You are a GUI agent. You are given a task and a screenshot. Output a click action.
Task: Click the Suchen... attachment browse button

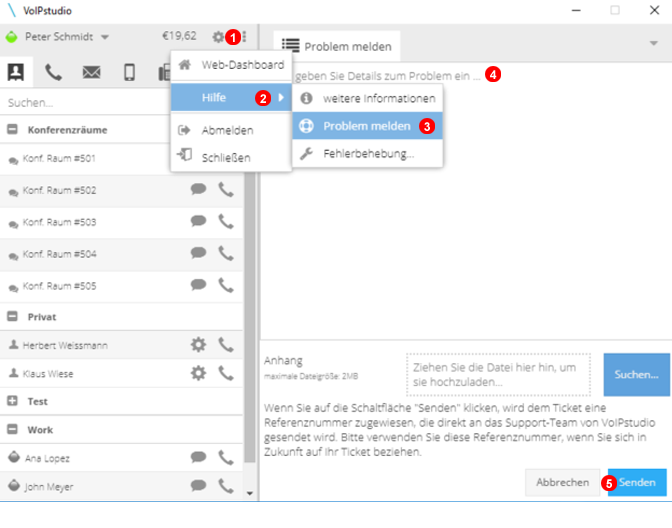636,375
